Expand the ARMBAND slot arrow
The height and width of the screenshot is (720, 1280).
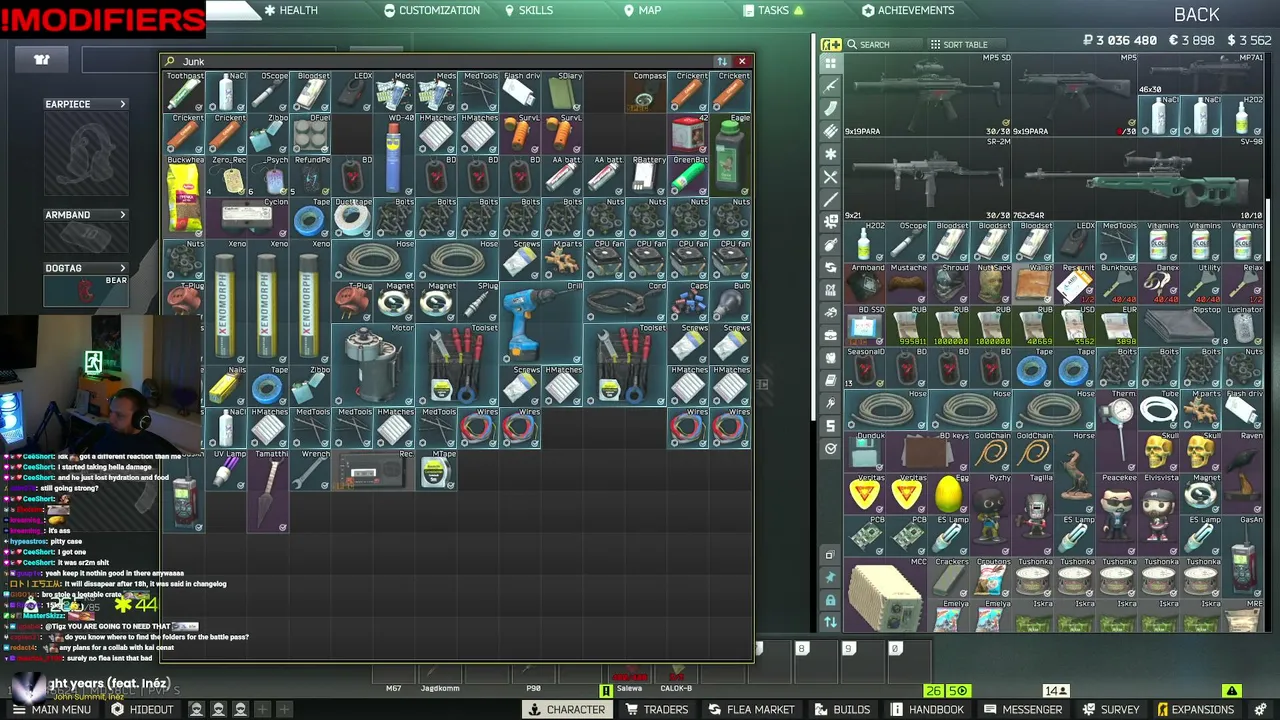[x=123, y=215]
